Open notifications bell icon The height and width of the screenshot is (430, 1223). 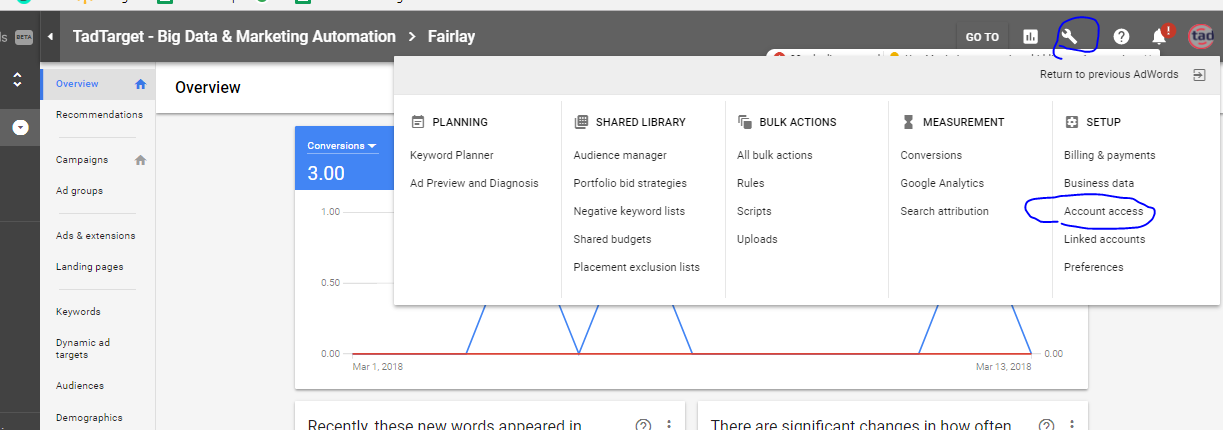pyautogui.click(x=1159, y=37)
